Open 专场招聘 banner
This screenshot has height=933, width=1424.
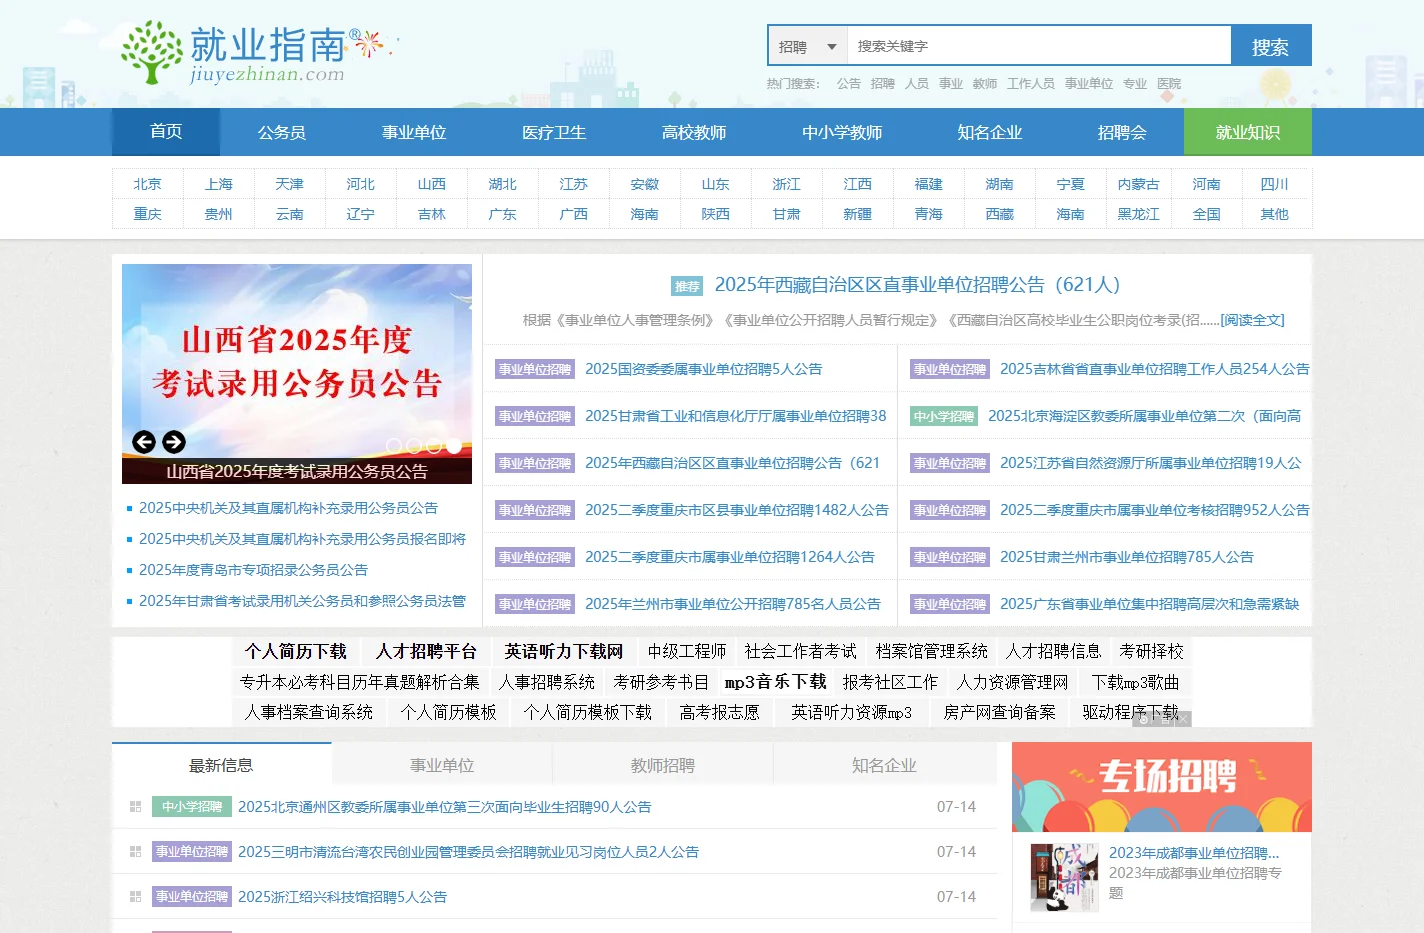[x=1162, y=787]
